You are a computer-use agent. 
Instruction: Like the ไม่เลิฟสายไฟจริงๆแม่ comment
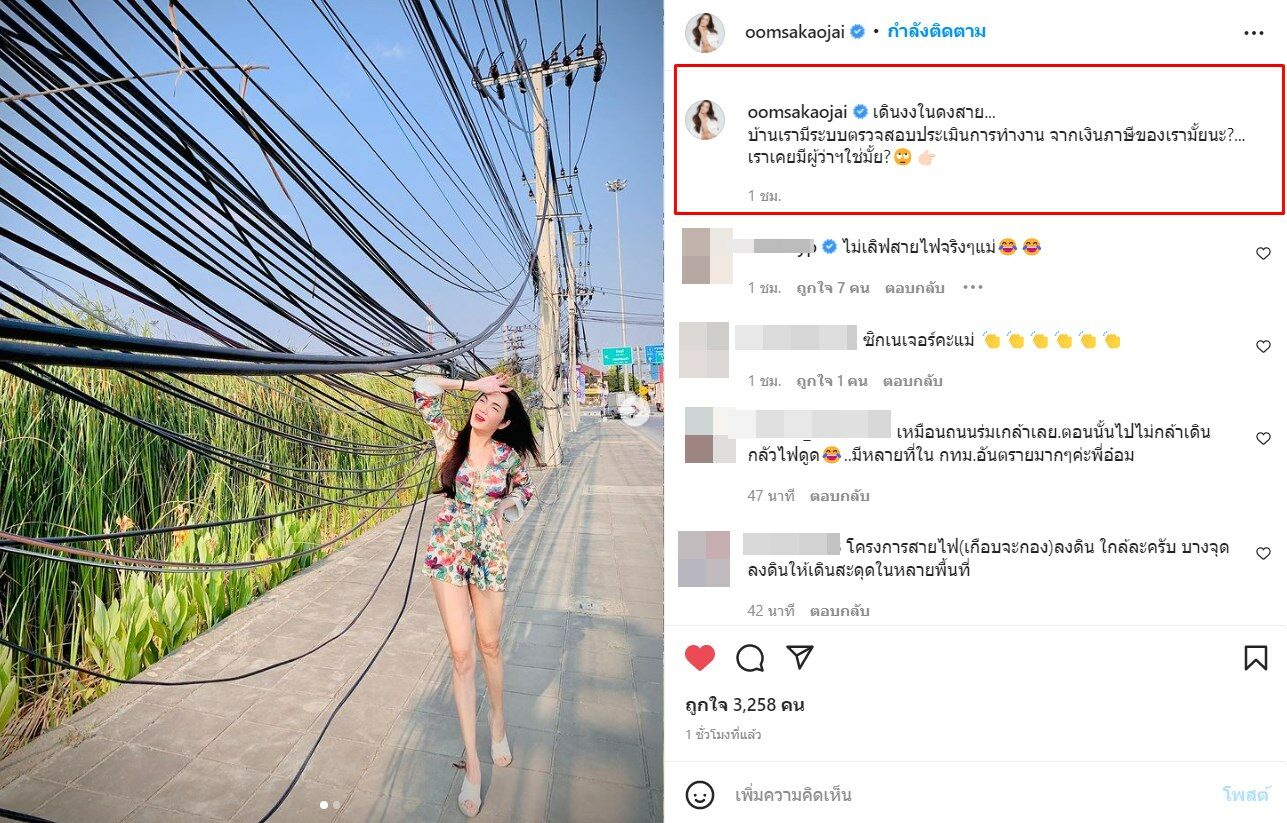pyautogui.click(x=1263, y=254)
